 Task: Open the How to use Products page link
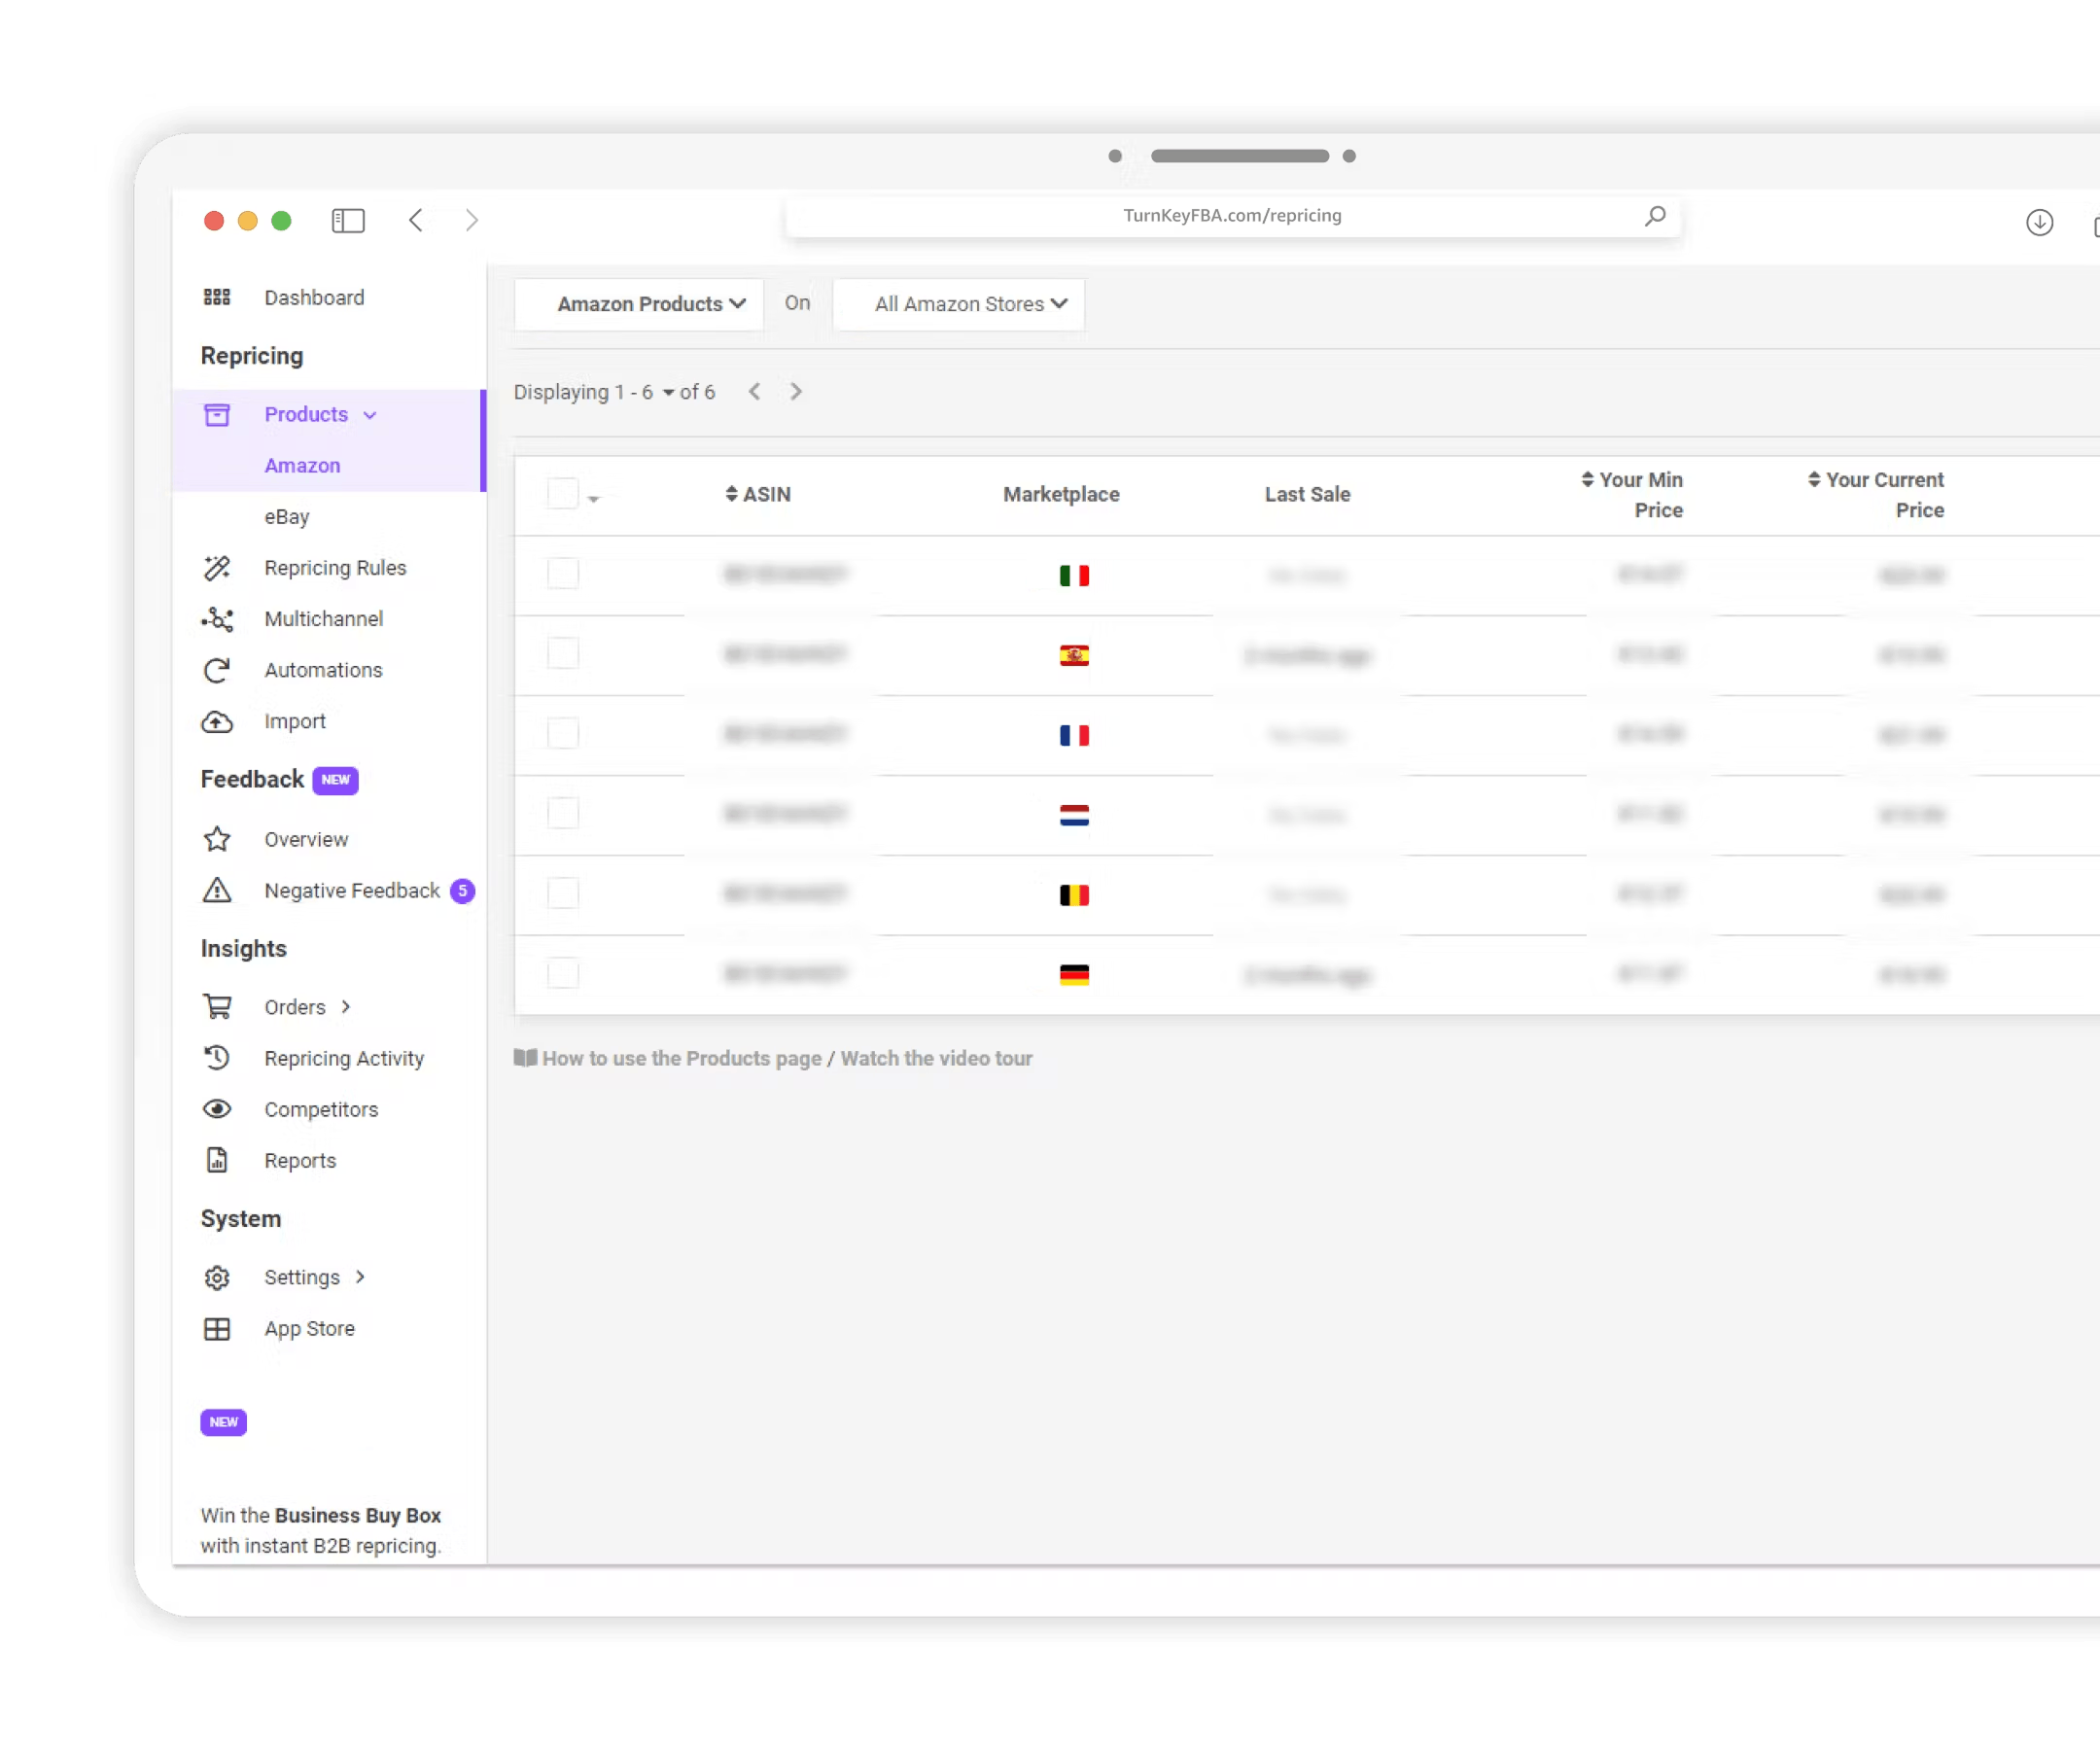tap(682, 1058)
